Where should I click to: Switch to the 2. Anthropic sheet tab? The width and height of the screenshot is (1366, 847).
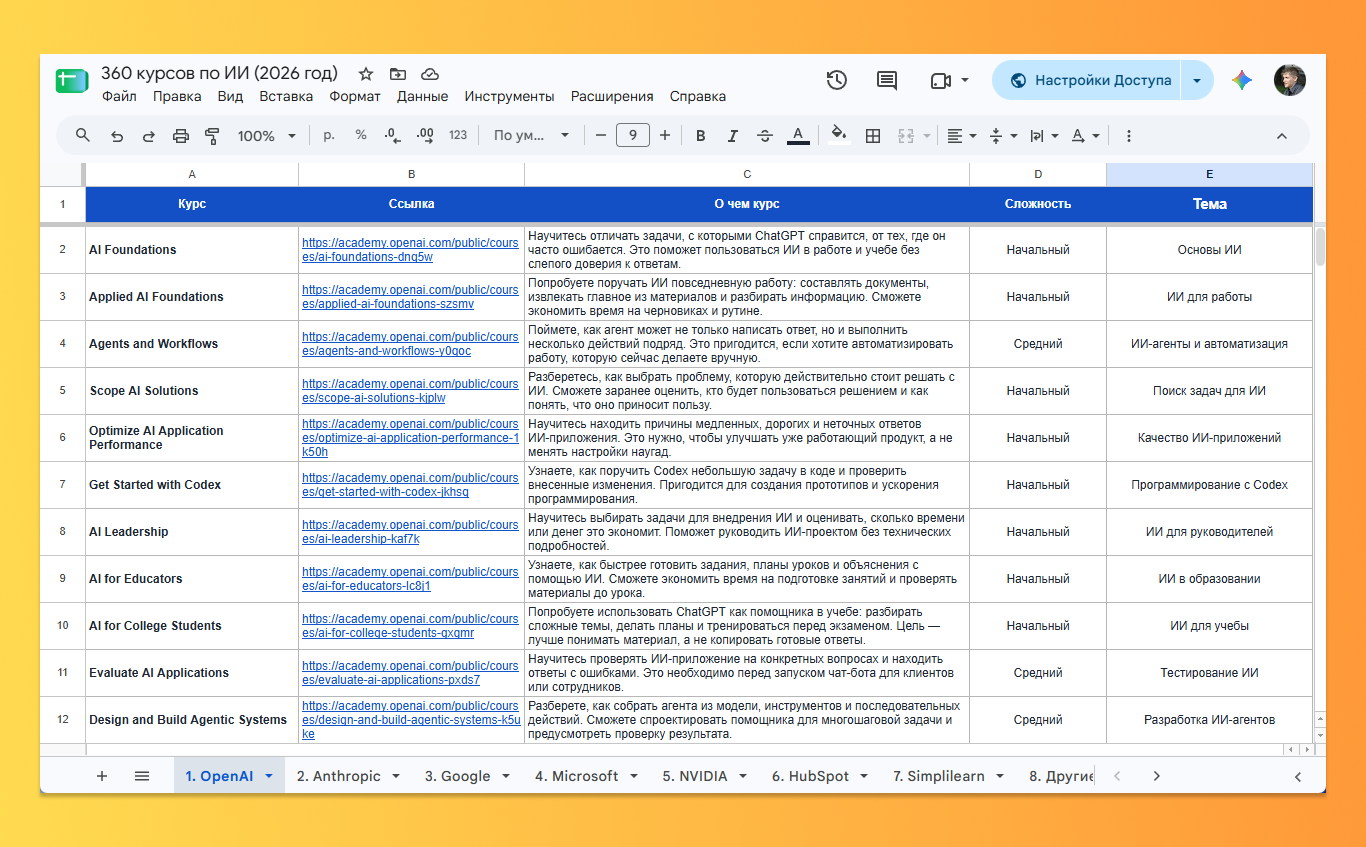(x=339, y=776)
